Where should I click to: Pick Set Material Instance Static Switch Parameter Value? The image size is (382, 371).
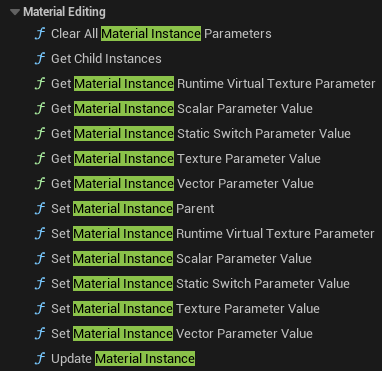click(x=200, y=284)
